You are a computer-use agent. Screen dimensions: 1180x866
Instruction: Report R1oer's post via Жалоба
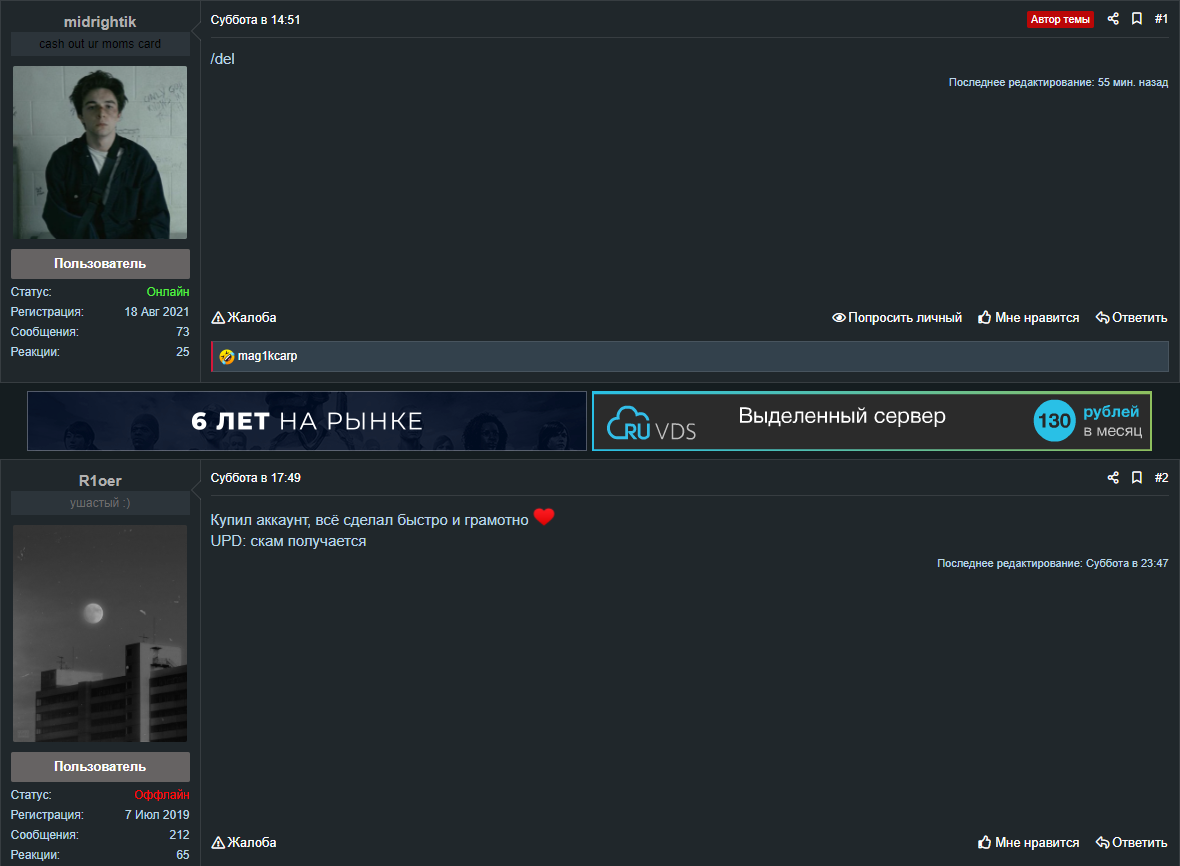[244, 843]
